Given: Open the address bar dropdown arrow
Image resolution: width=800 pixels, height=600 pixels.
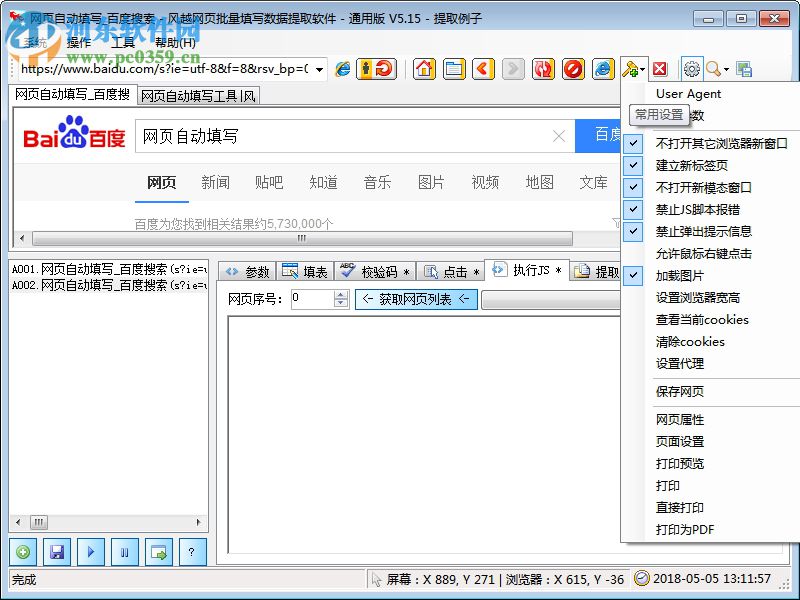Looking at the screenshot, I should click(321, 69).
